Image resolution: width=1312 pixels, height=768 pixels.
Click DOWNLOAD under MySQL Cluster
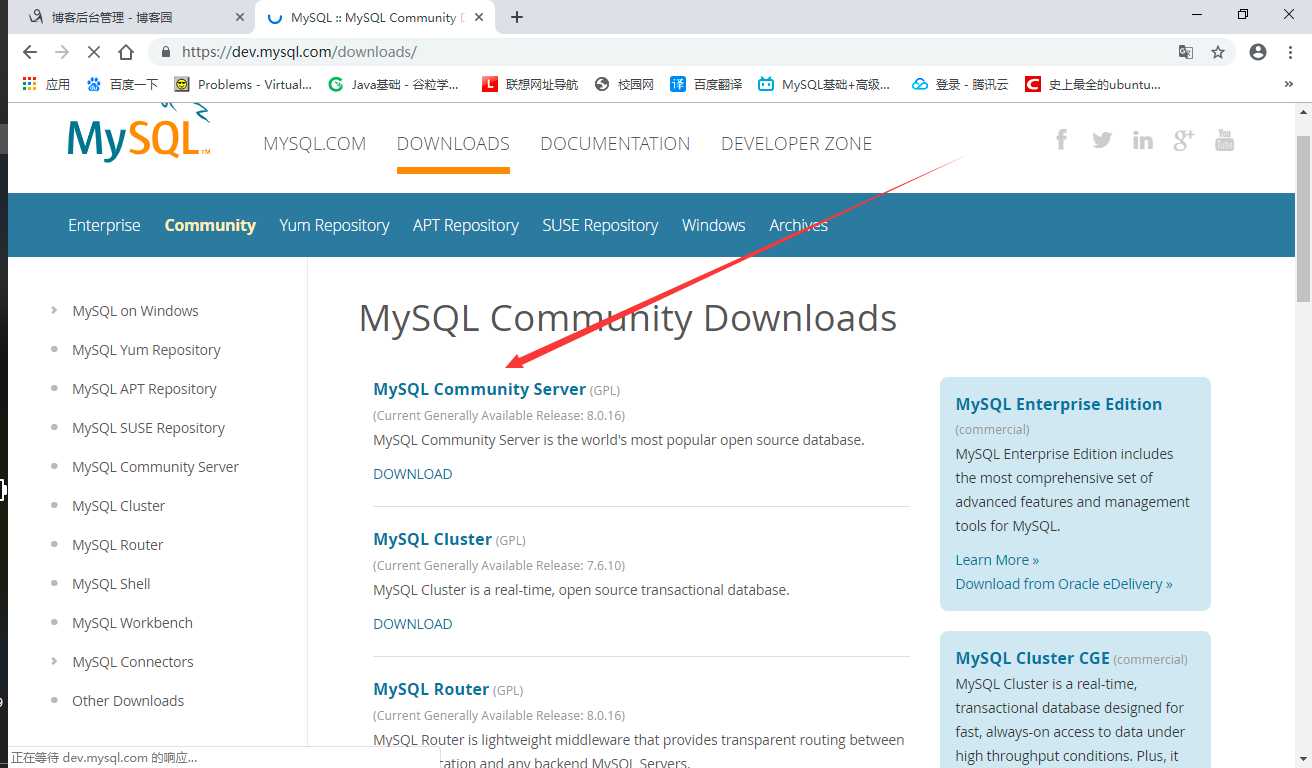pos(412,624)
